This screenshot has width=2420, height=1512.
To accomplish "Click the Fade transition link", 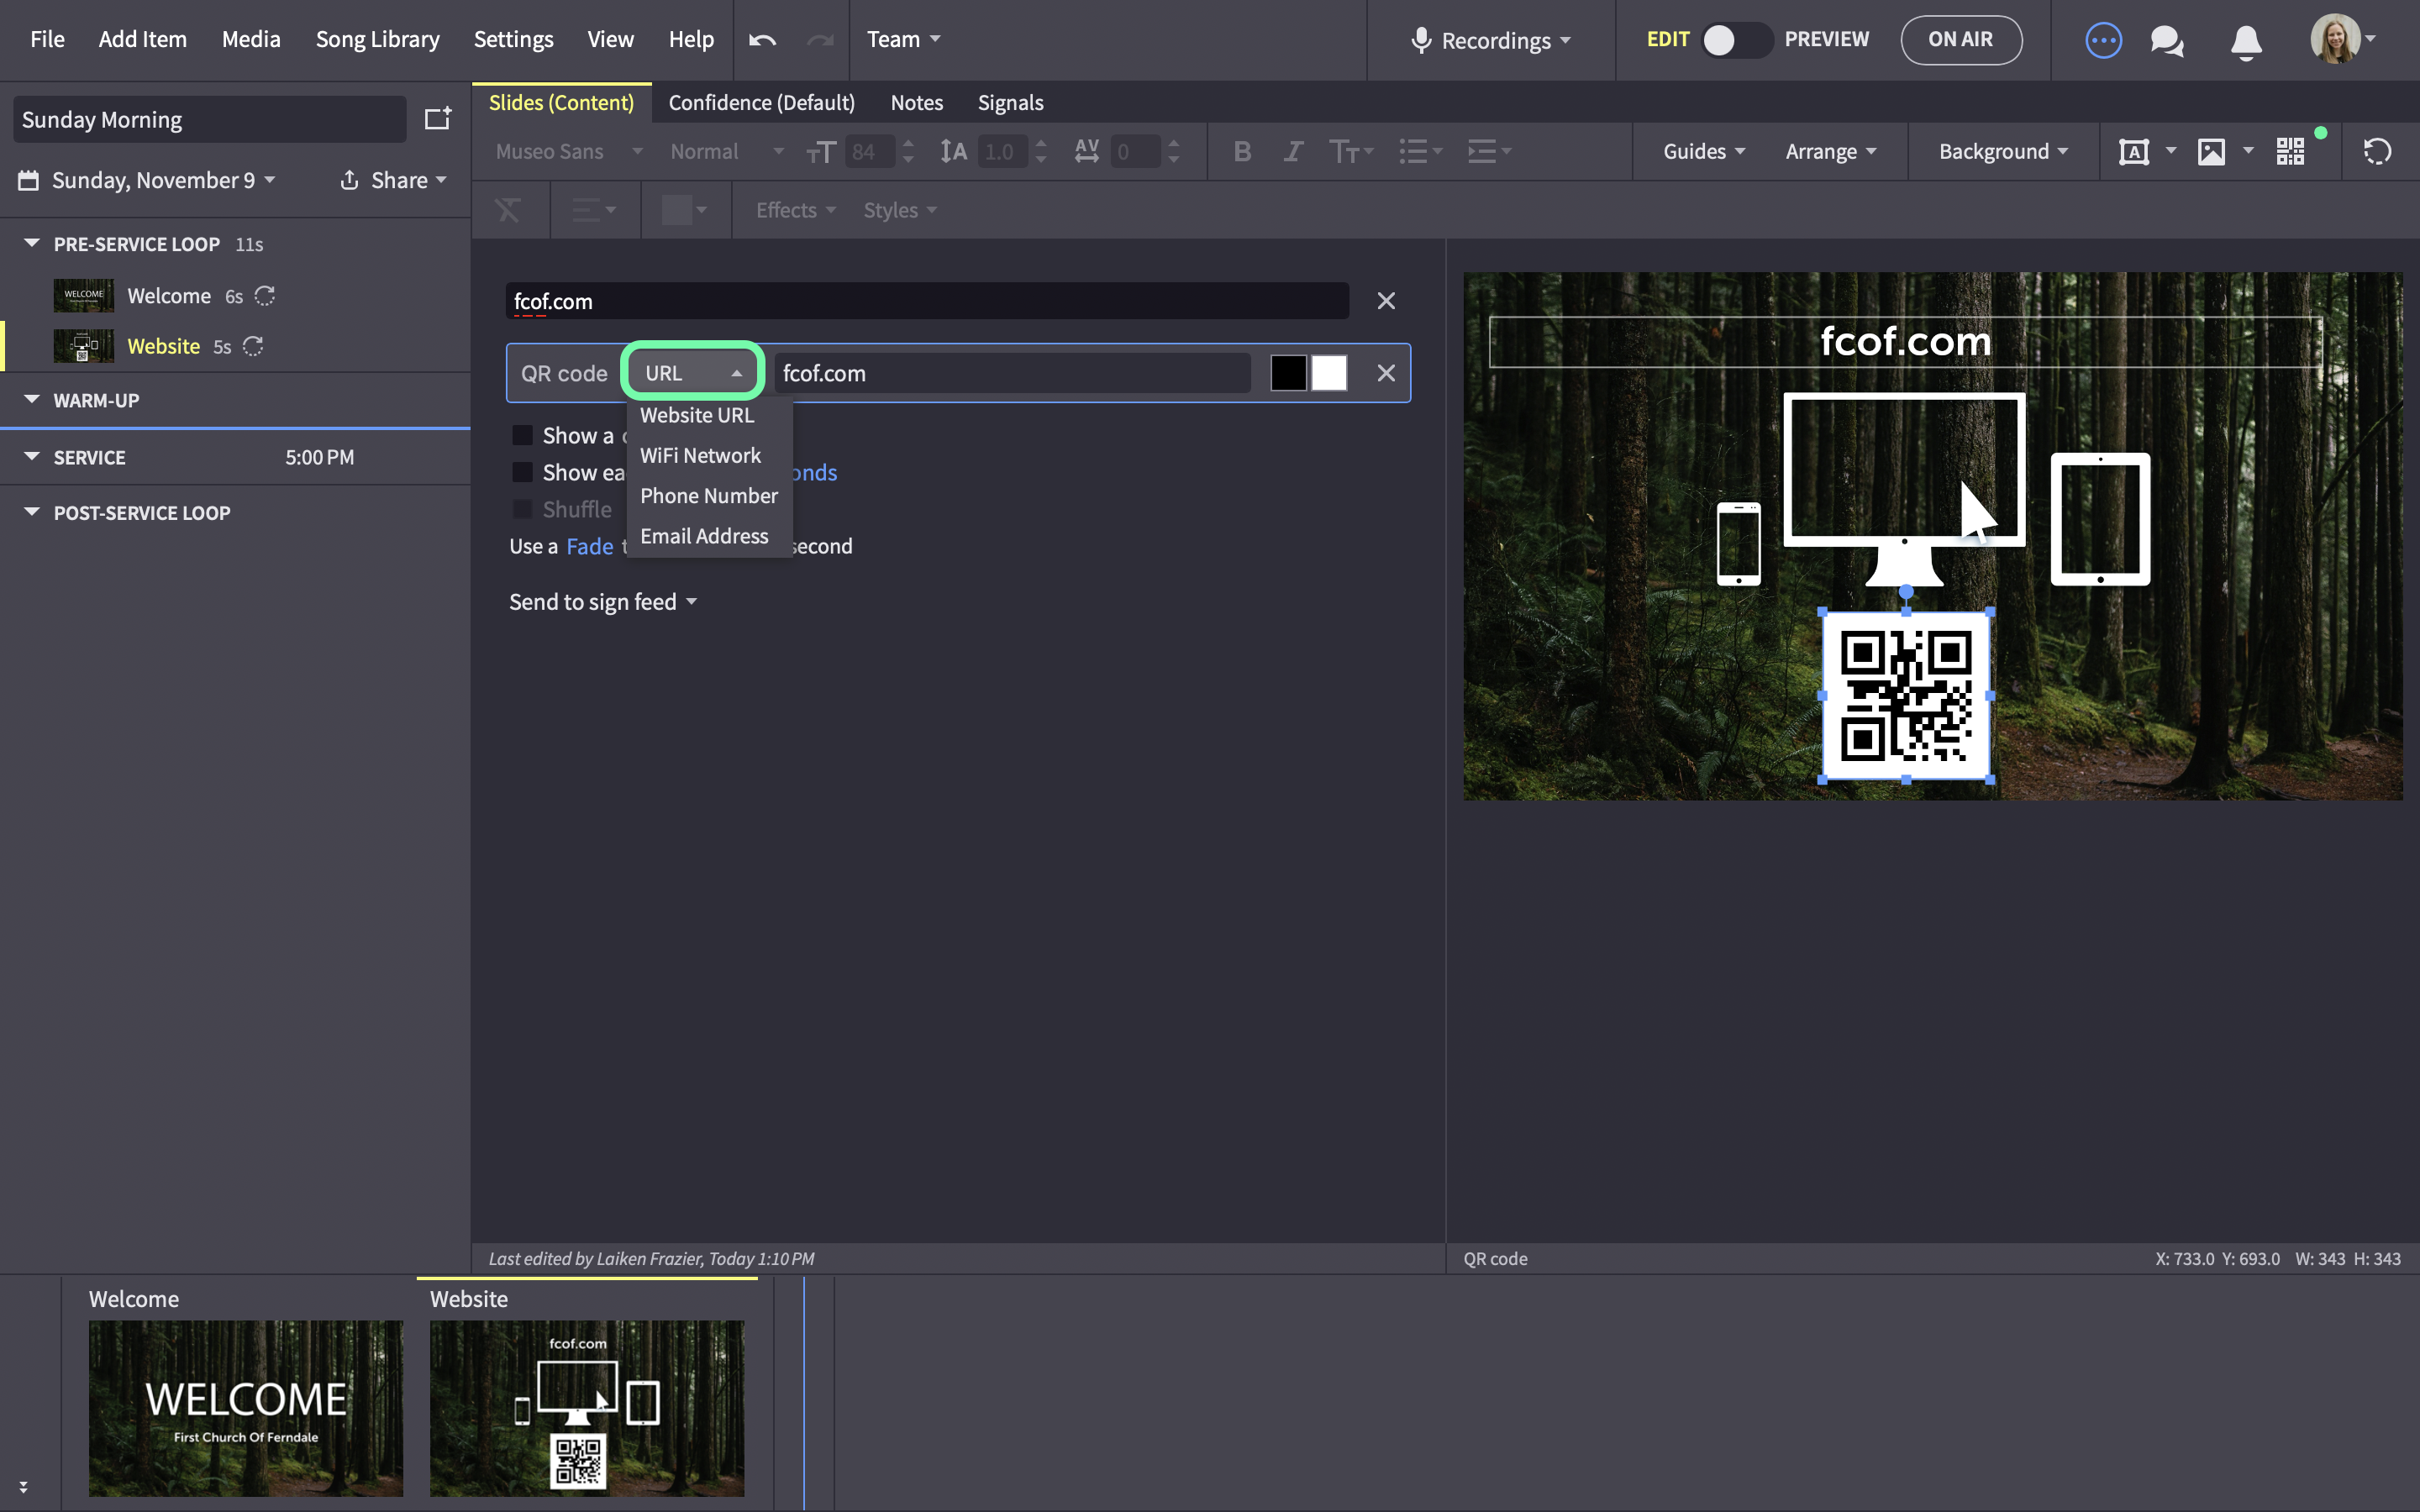I will [x=589, y=546].
